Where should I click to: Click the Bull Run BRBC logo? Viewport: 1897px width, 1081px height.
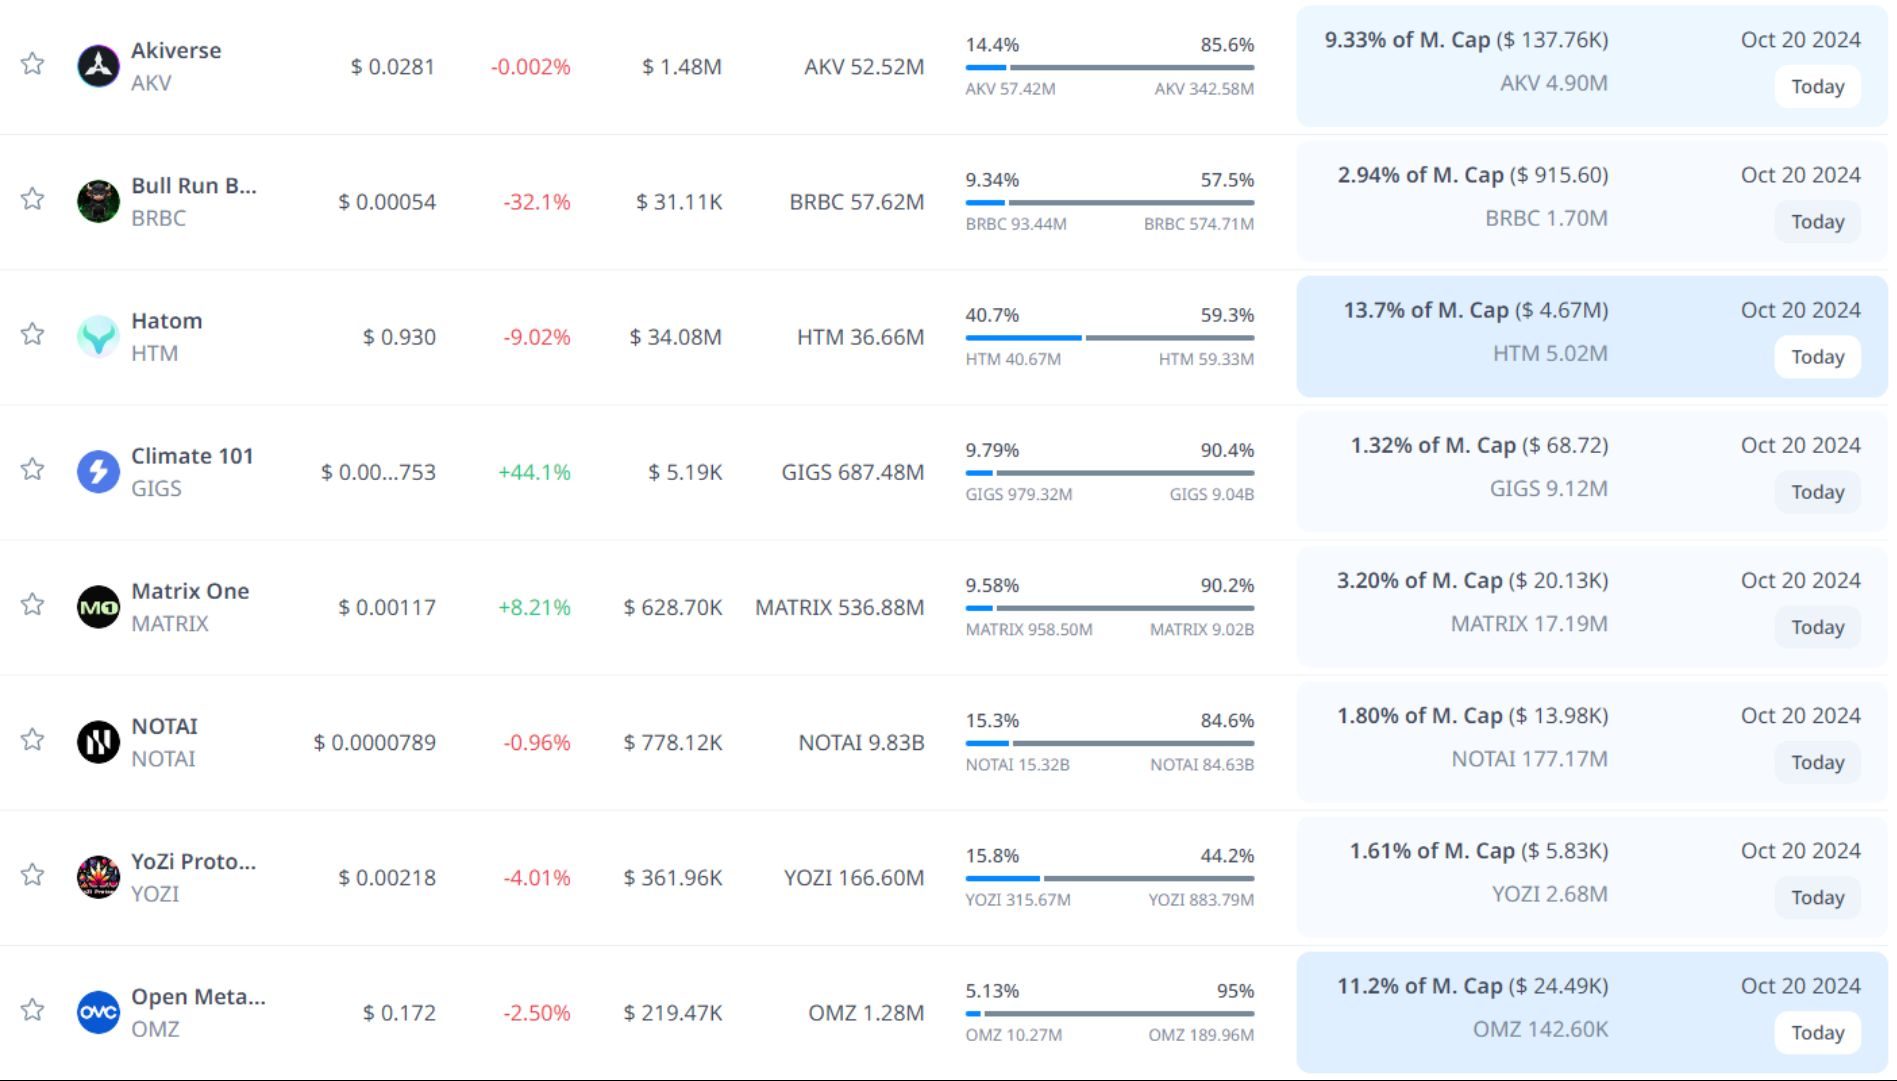pyautogui.click(x=98, y=201)
